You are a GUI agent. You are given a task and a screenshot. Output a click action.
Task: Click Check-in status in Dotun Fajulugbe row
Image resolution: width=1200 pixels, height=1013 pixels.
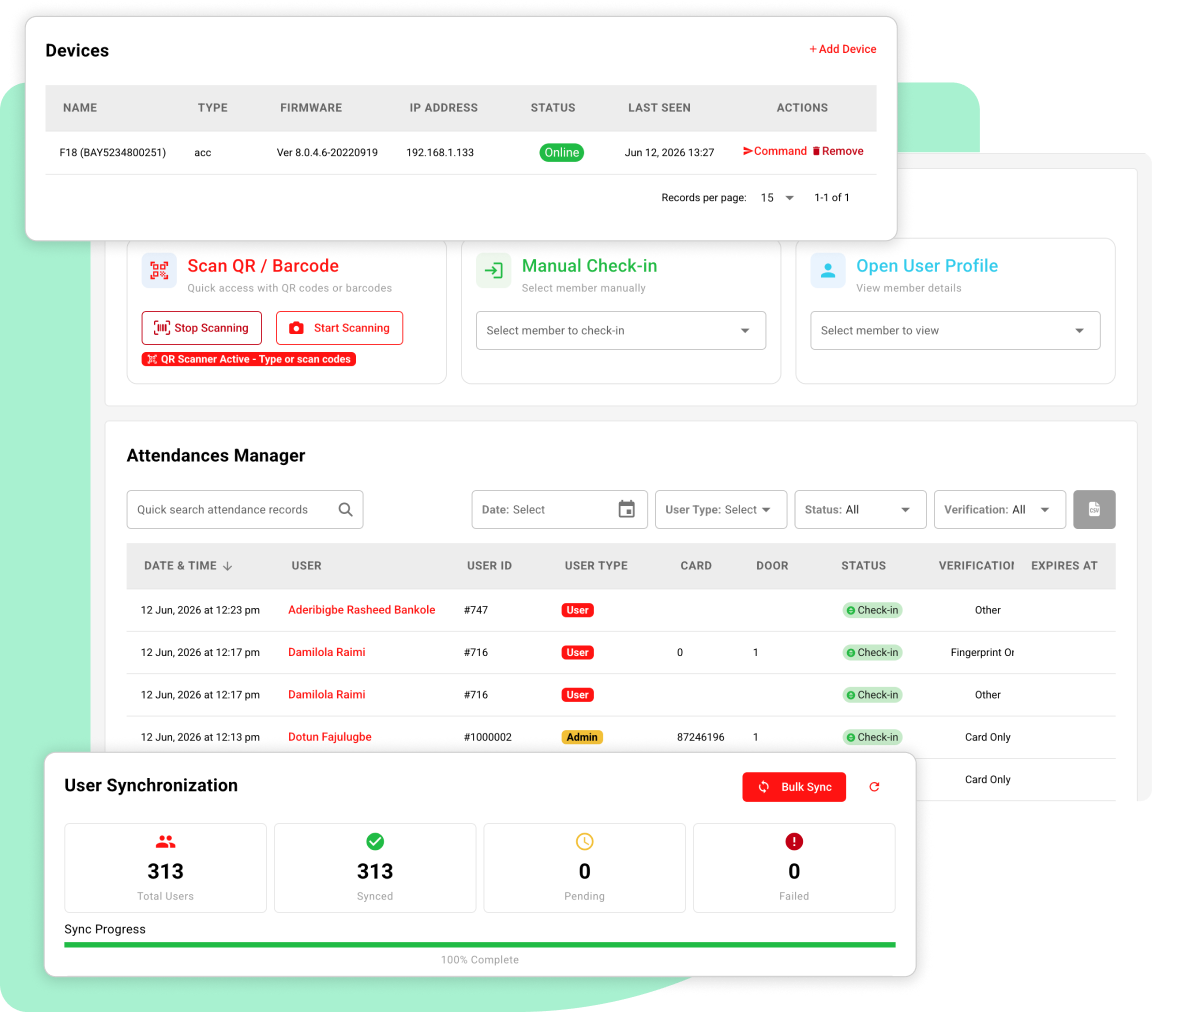point(872,737)
